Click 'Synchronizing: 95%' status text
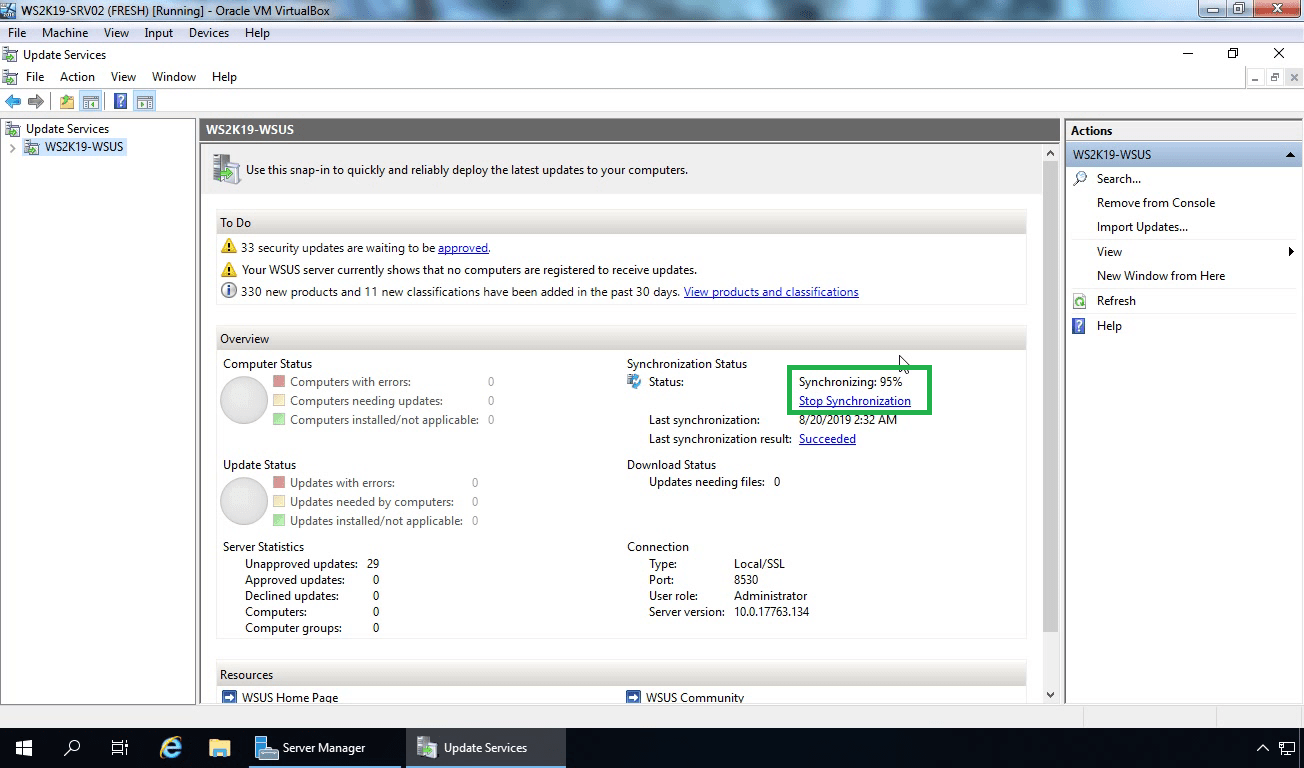 pyautogui.click(x=850, y=382)
